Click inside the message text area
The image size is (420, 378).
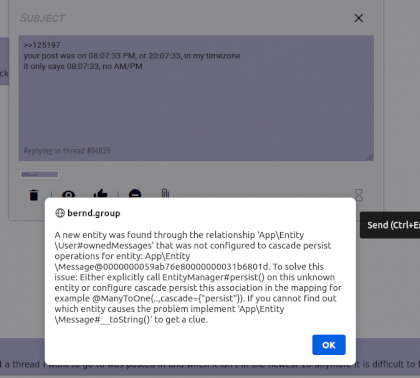(196, 98)
